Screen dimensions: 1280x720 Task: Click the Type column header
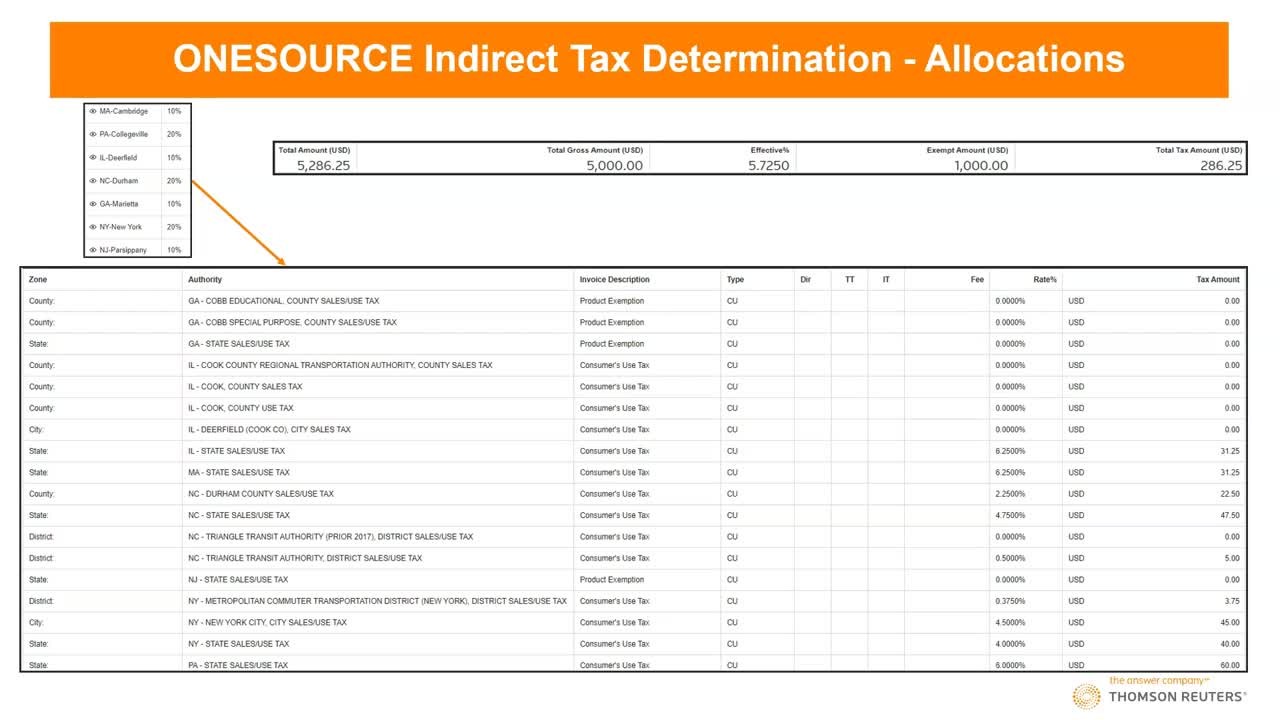[x=735, y=280]
